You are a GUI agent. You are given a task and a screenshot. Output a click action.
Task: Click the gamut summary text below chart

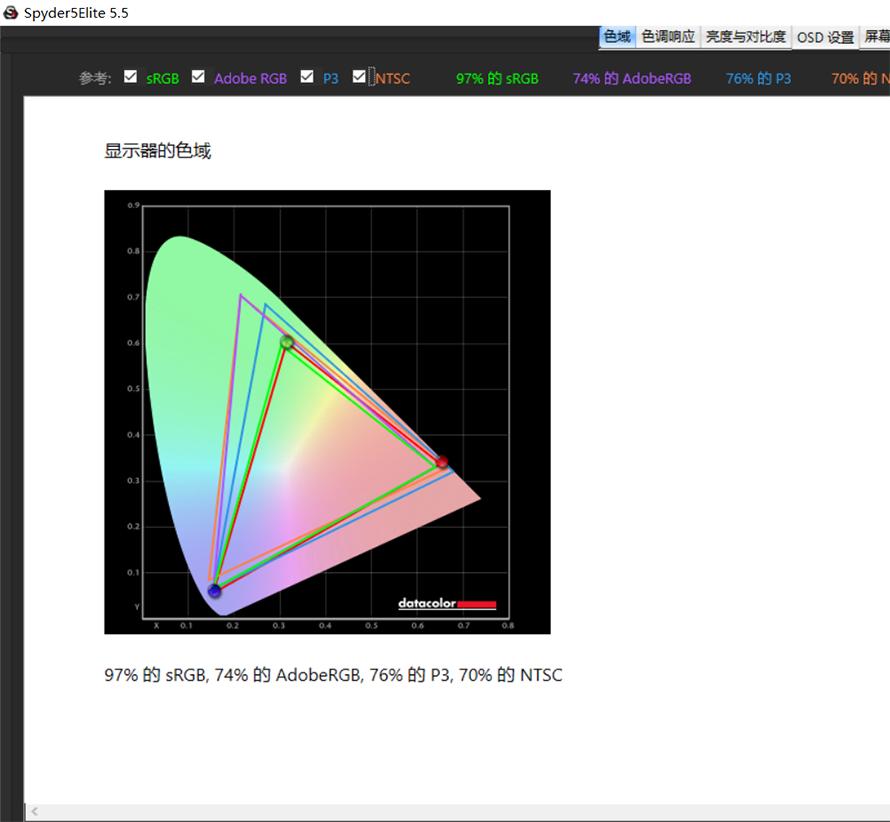coord(333,675)
